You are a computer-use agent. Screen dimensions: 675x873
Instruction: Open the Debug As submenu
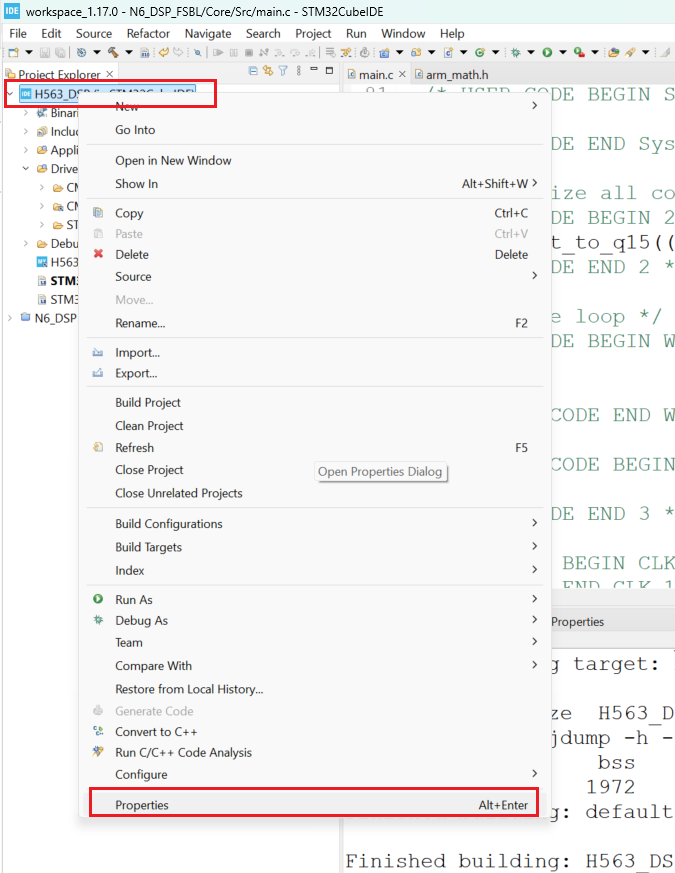(x=314, y=620)
